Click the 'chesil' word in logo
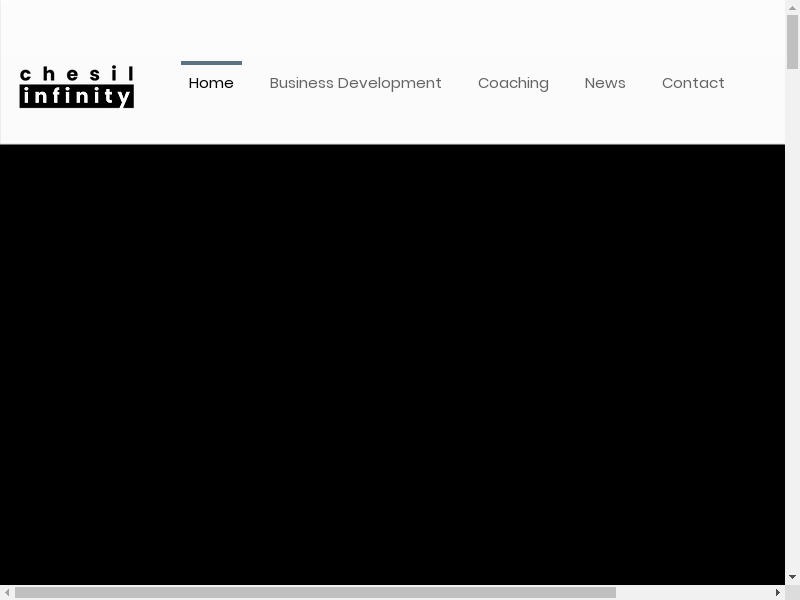This screenshot has height=600, width=800. pyautogui.click(x=76, y=74)
